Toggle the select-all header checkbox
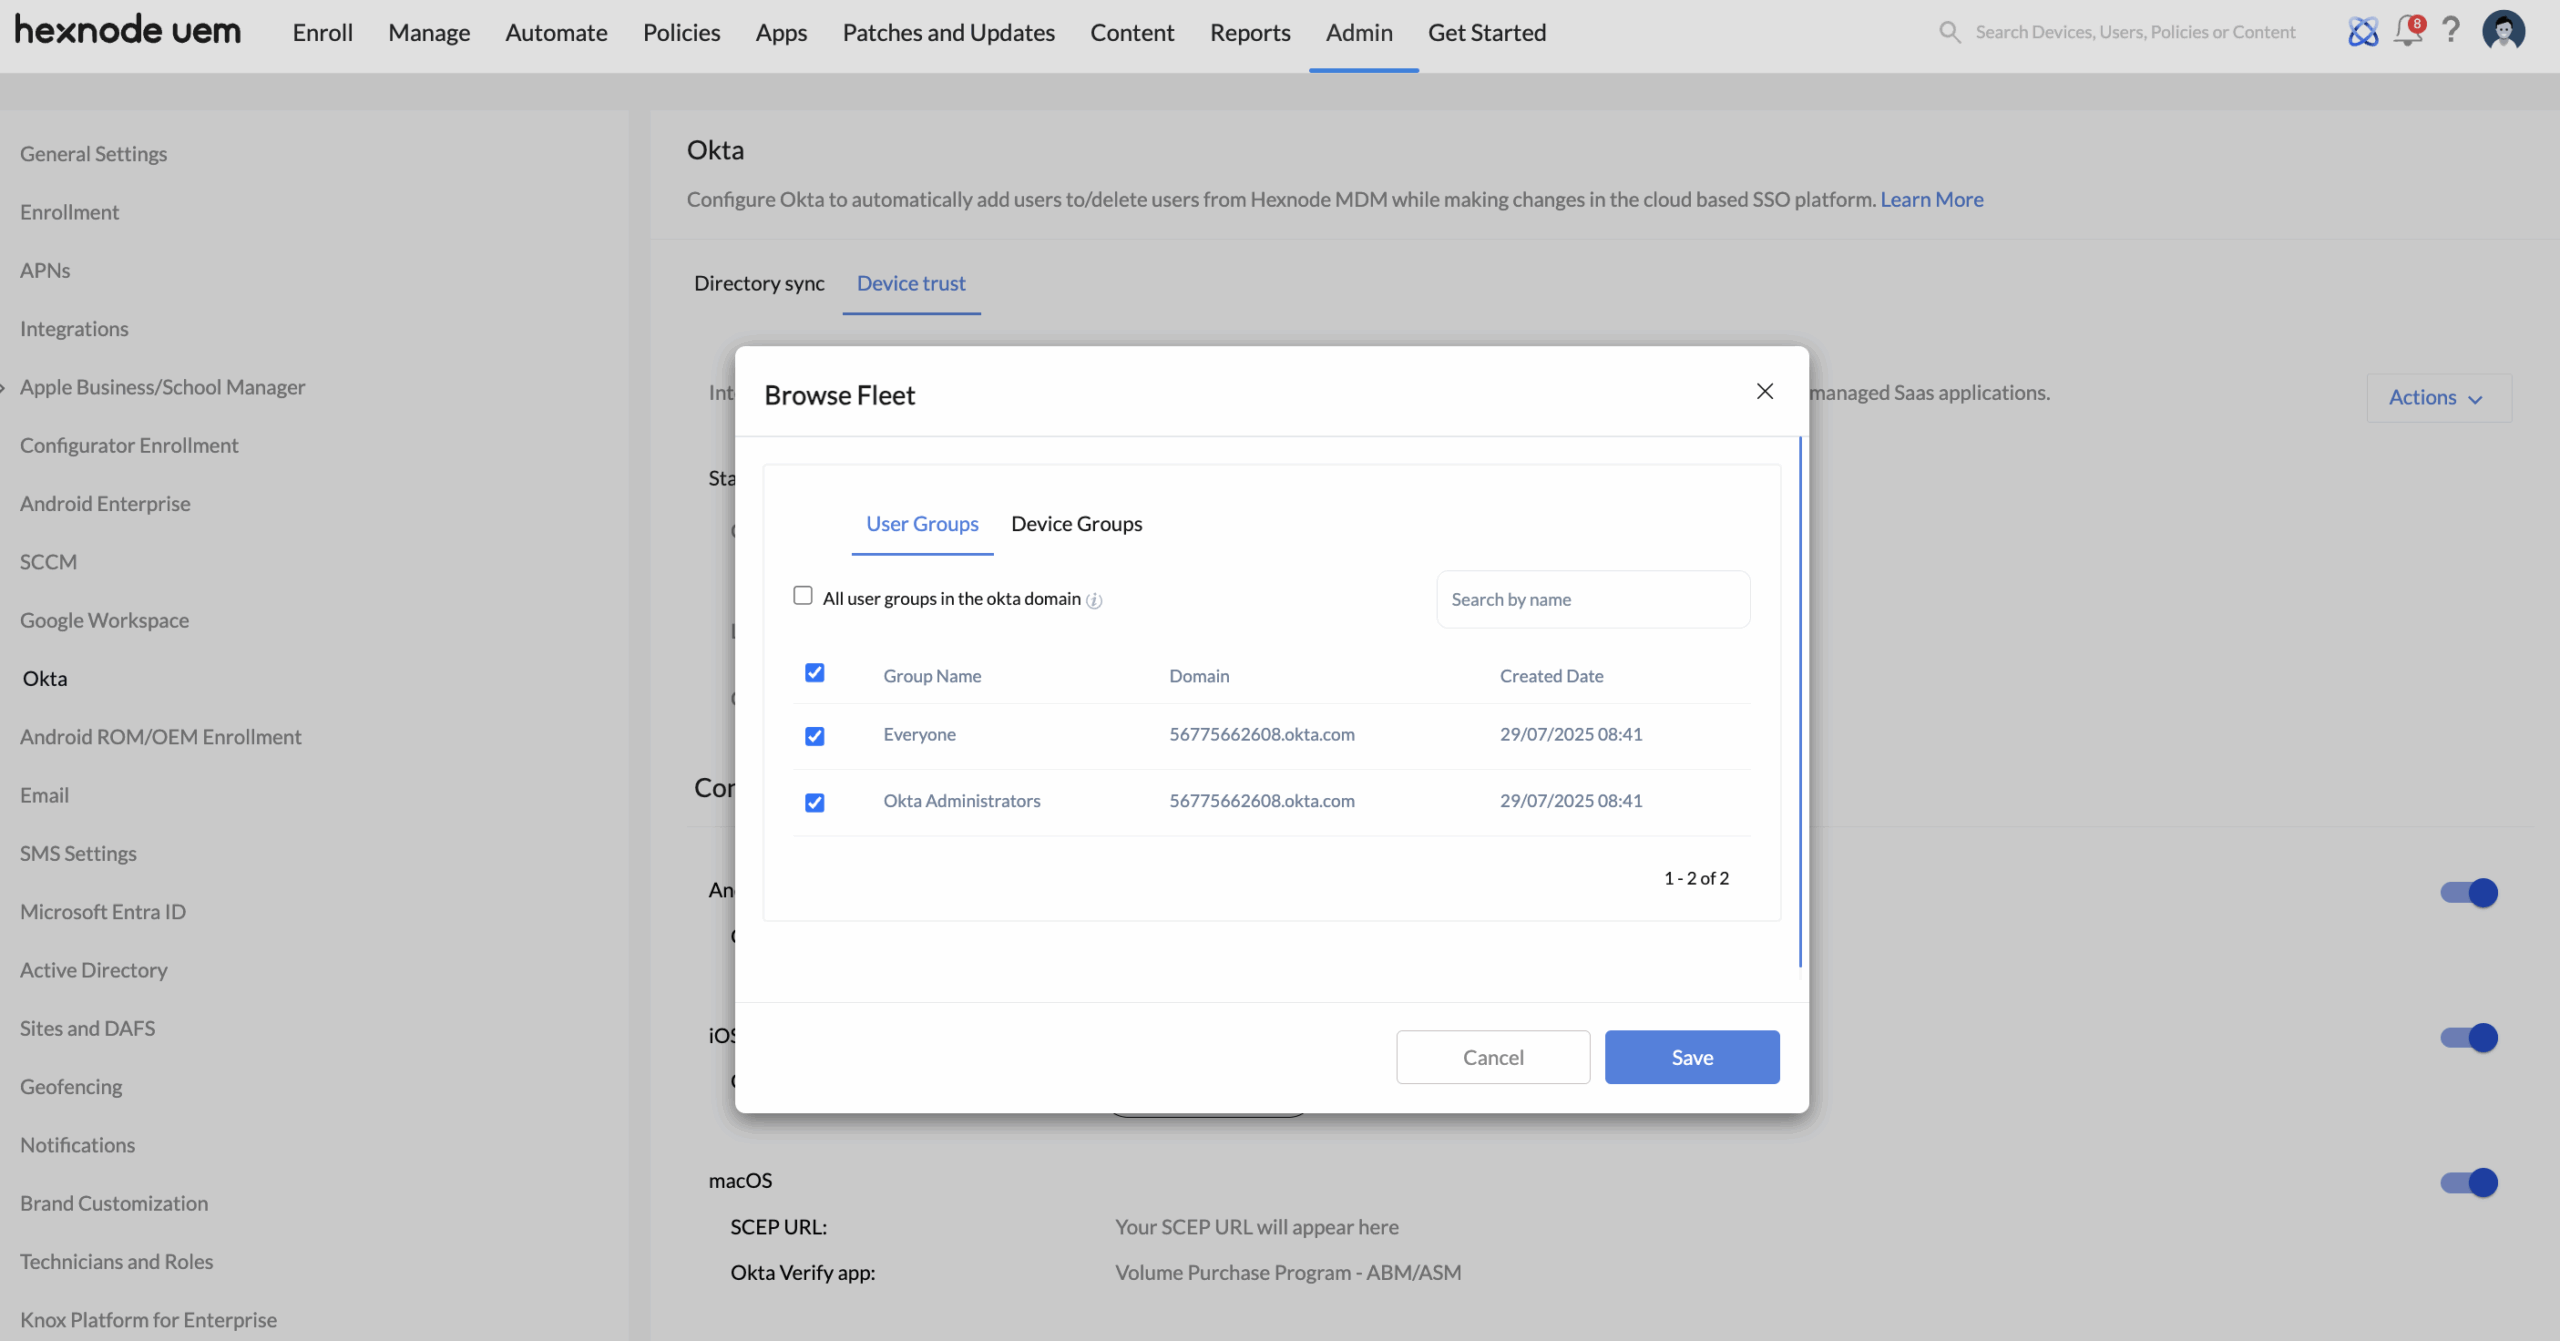This screenshot has height=1341, width=2560. tap(815, 673)
